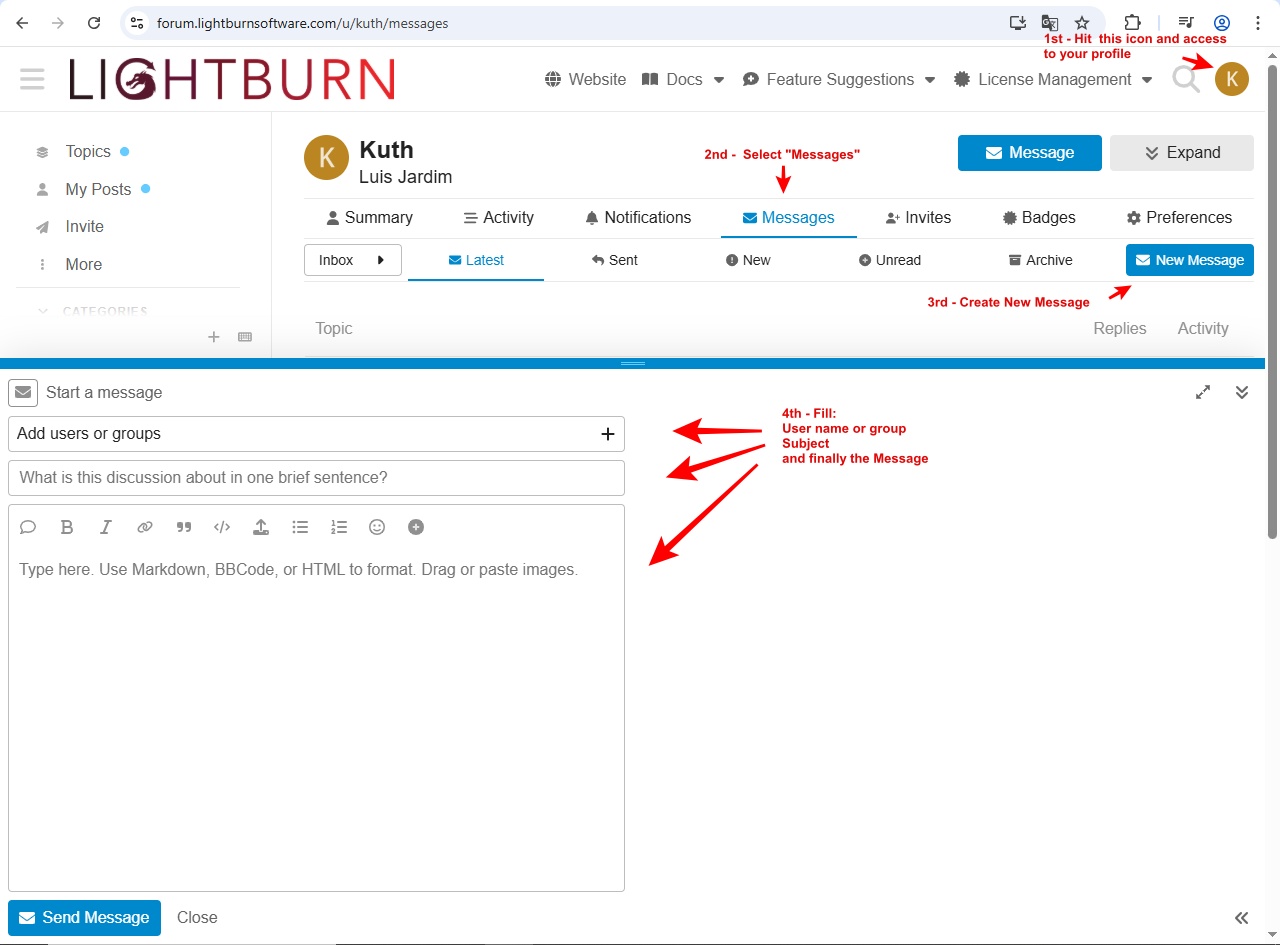Show Sent messages
Screen dimensions: 1280x945
tap(614, 260)
